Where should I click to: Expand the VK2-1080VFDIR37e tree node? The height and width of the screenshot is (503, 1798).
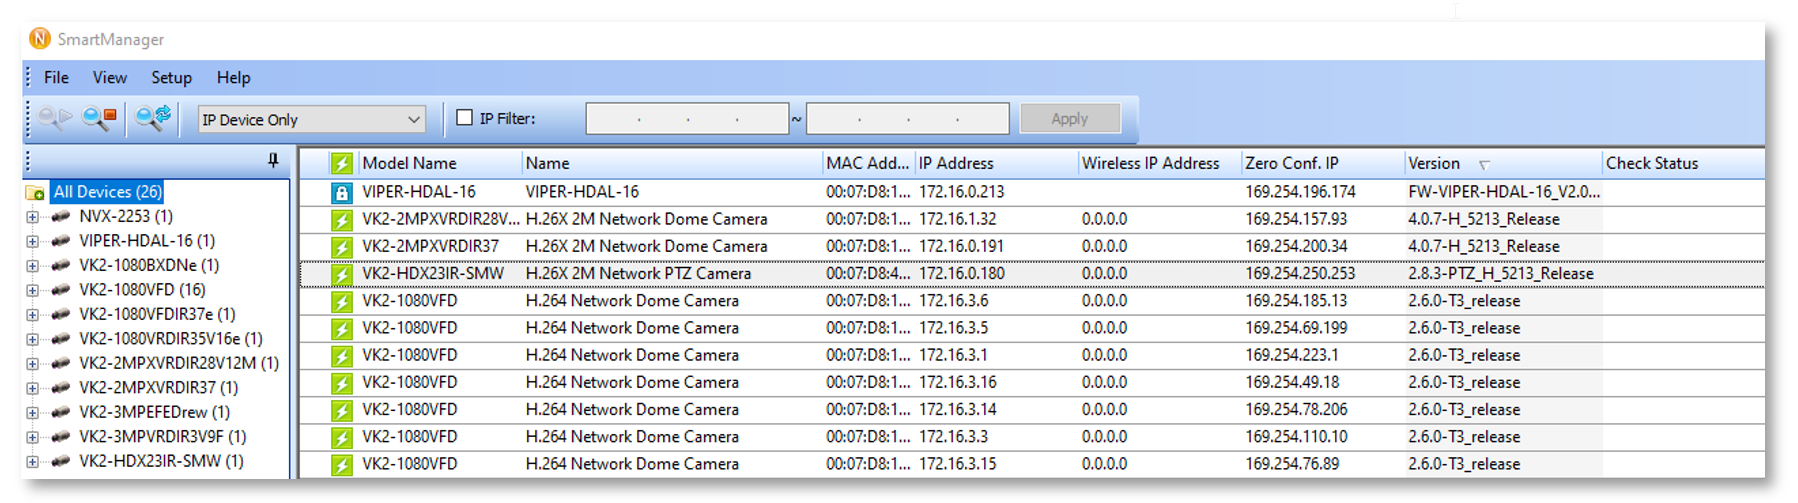pos(32,315)
